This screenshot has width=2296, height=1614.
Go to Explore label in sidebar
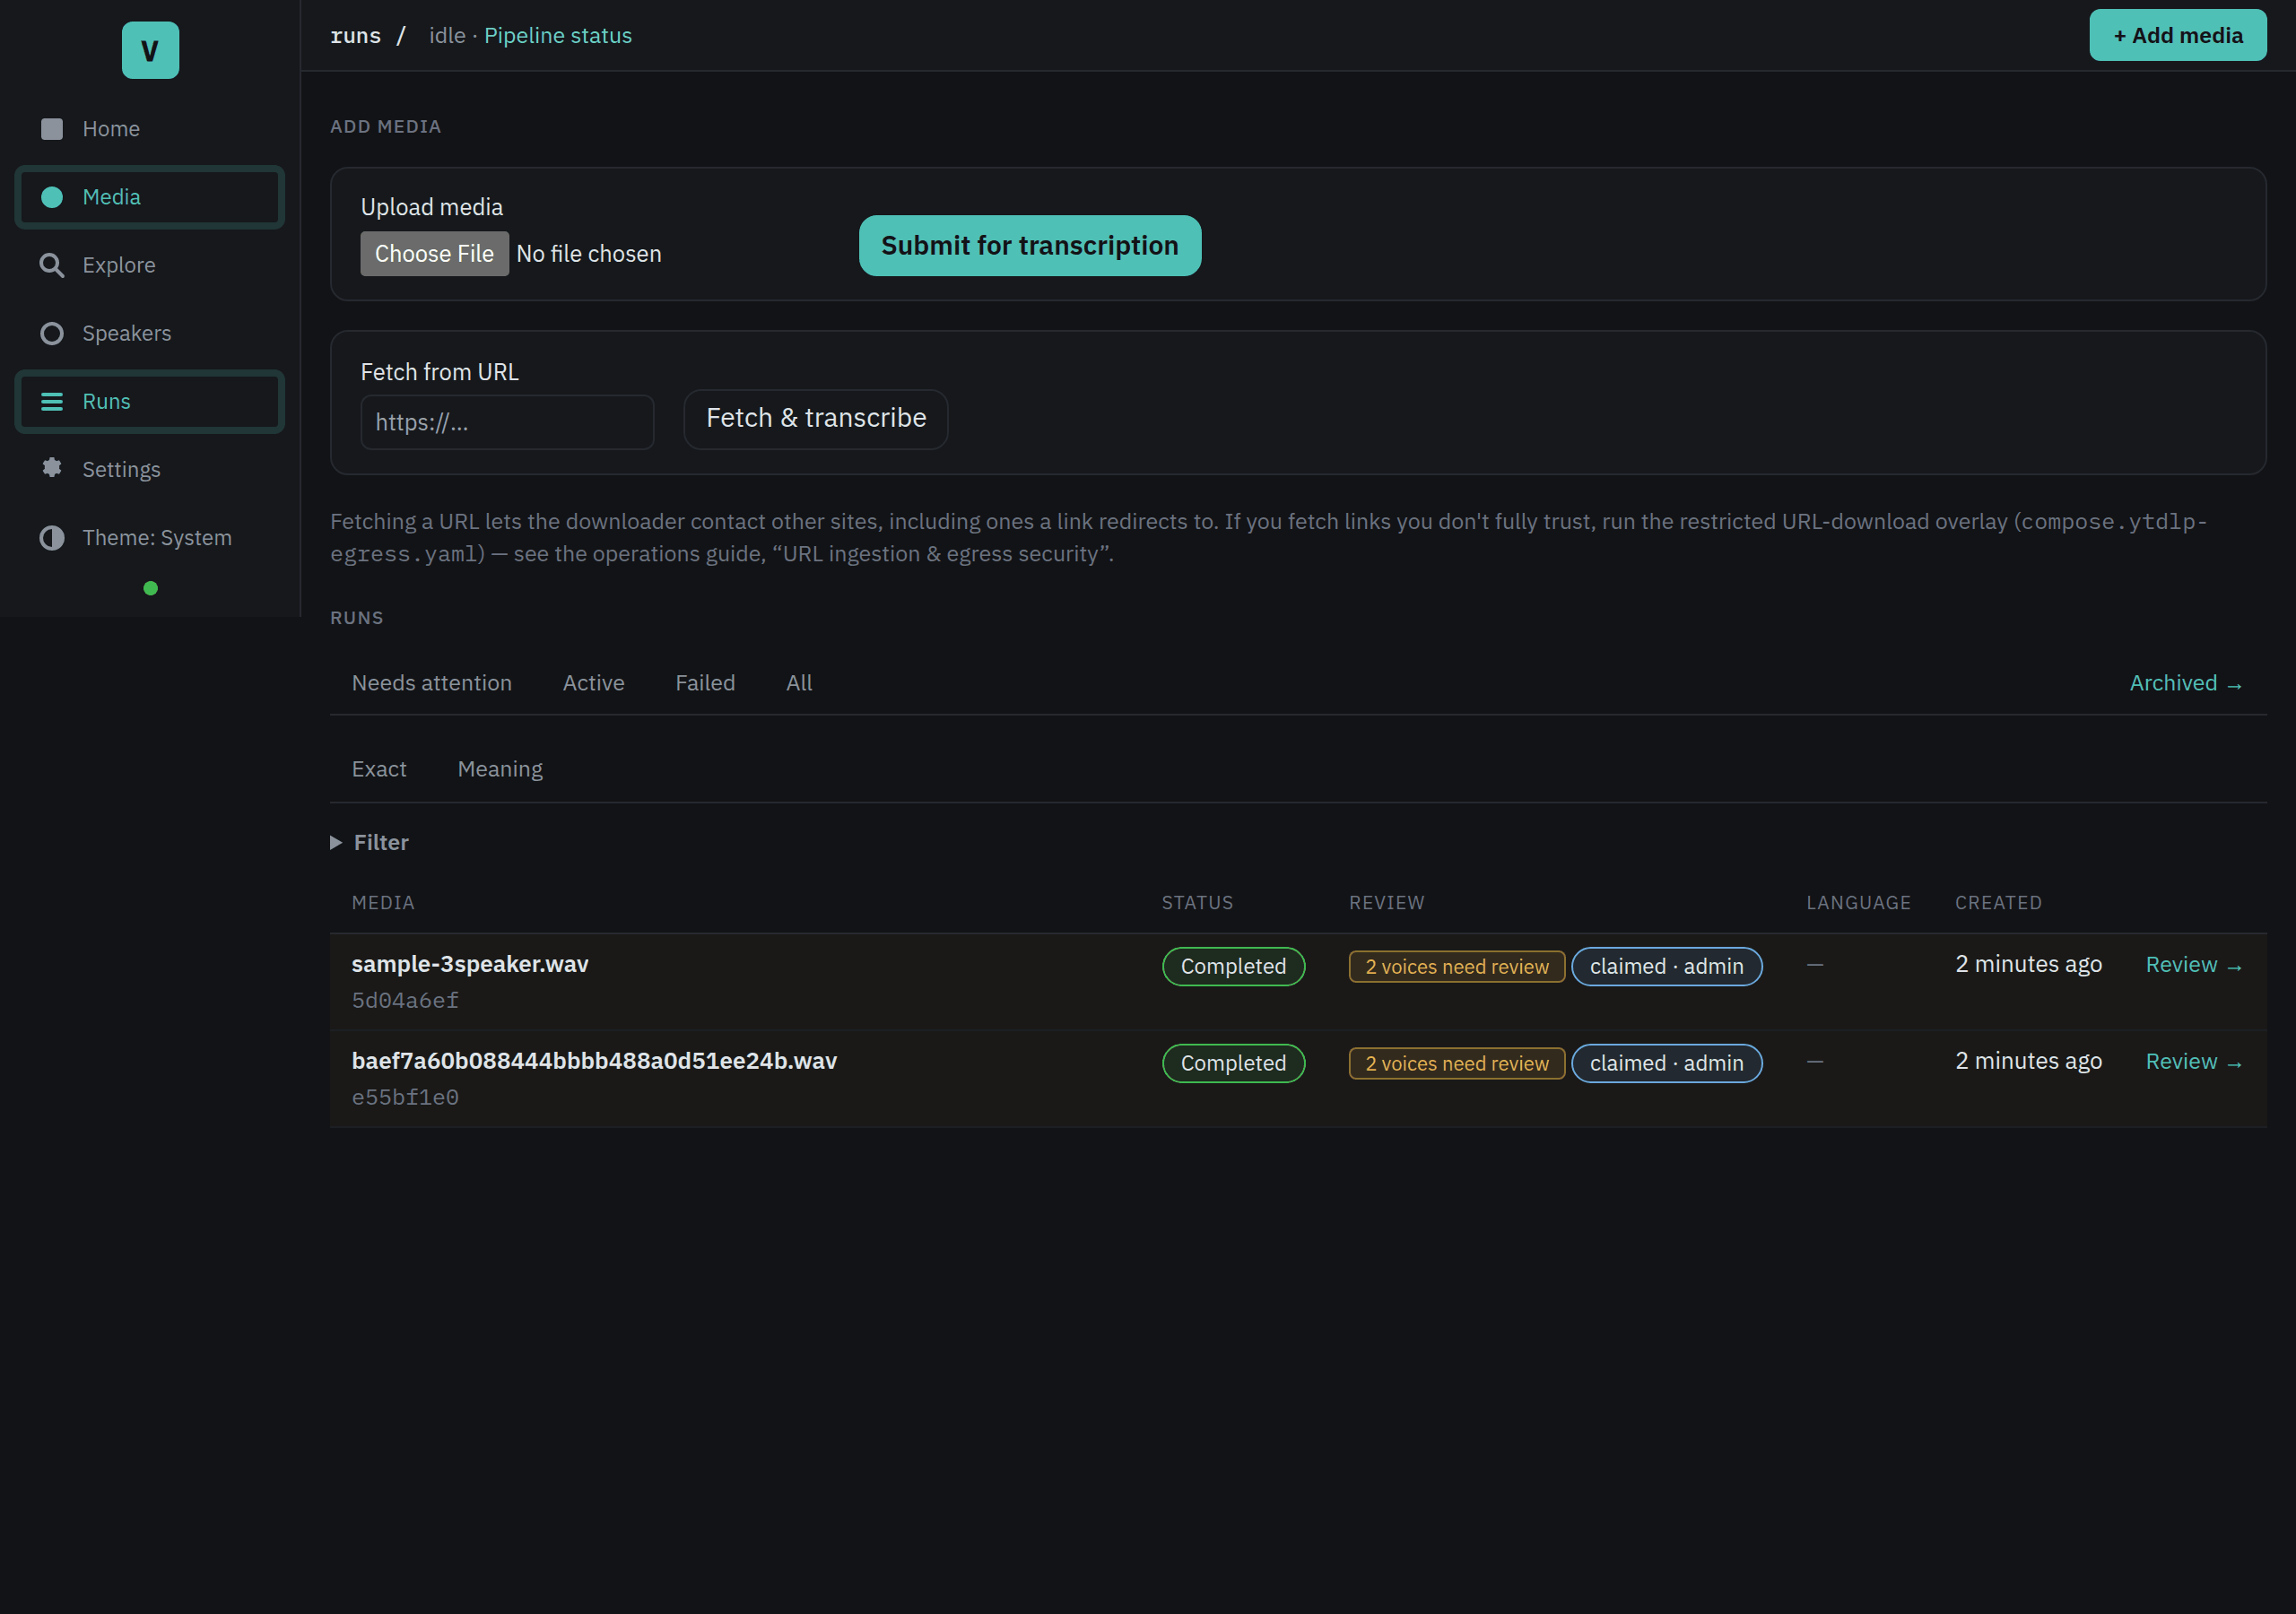[119, 265]
